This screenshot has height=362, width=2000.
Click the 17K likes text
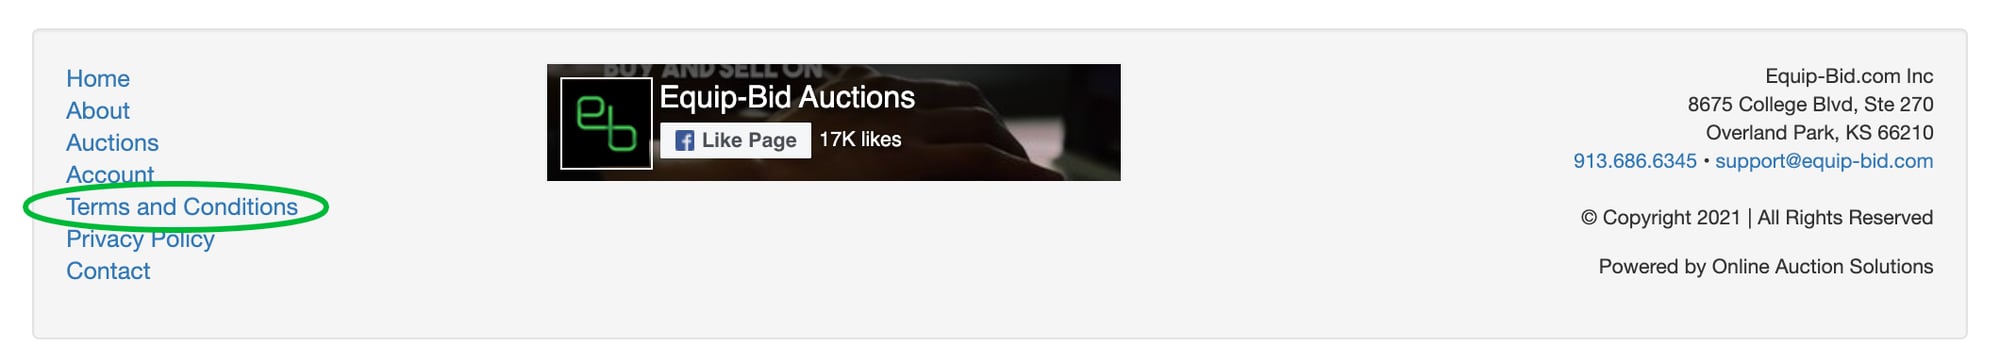860,140
